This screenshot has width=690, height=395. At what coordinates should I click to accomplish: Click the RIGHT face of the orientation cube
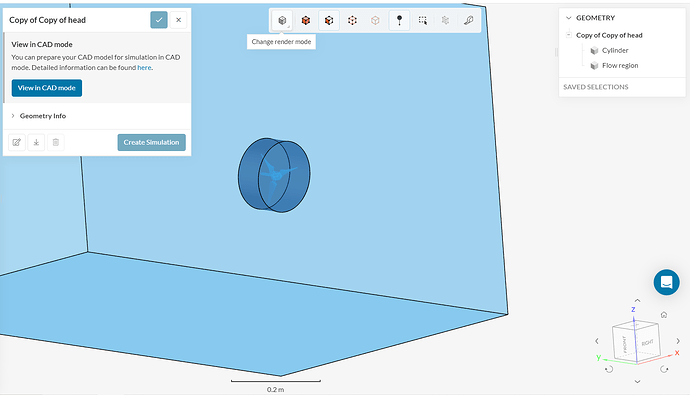click(648, 343)
